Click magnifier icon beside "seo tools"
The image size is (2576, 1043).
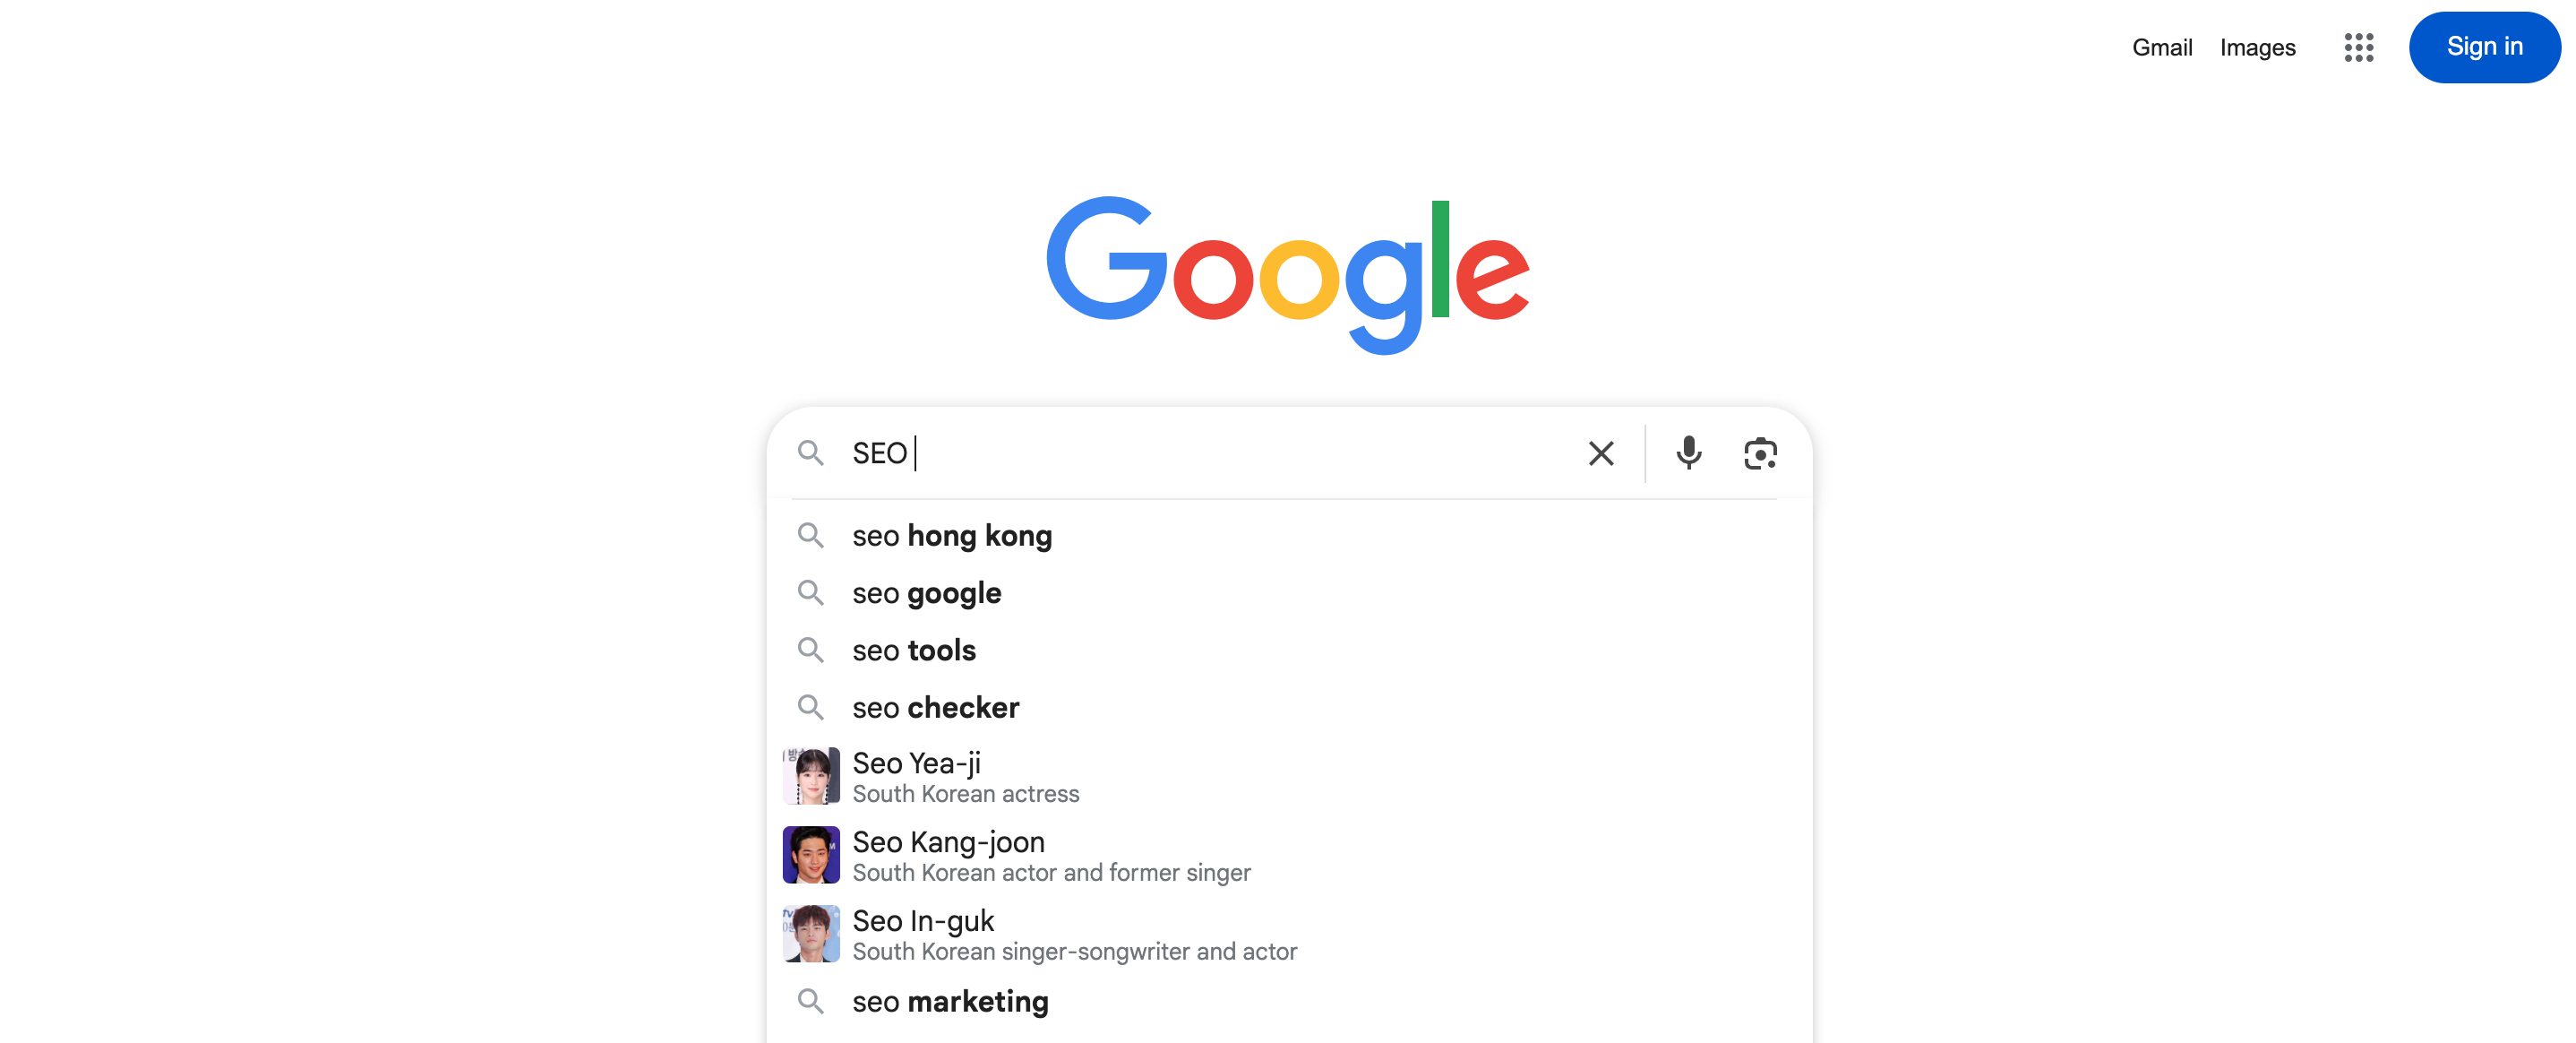click(811, 650)
